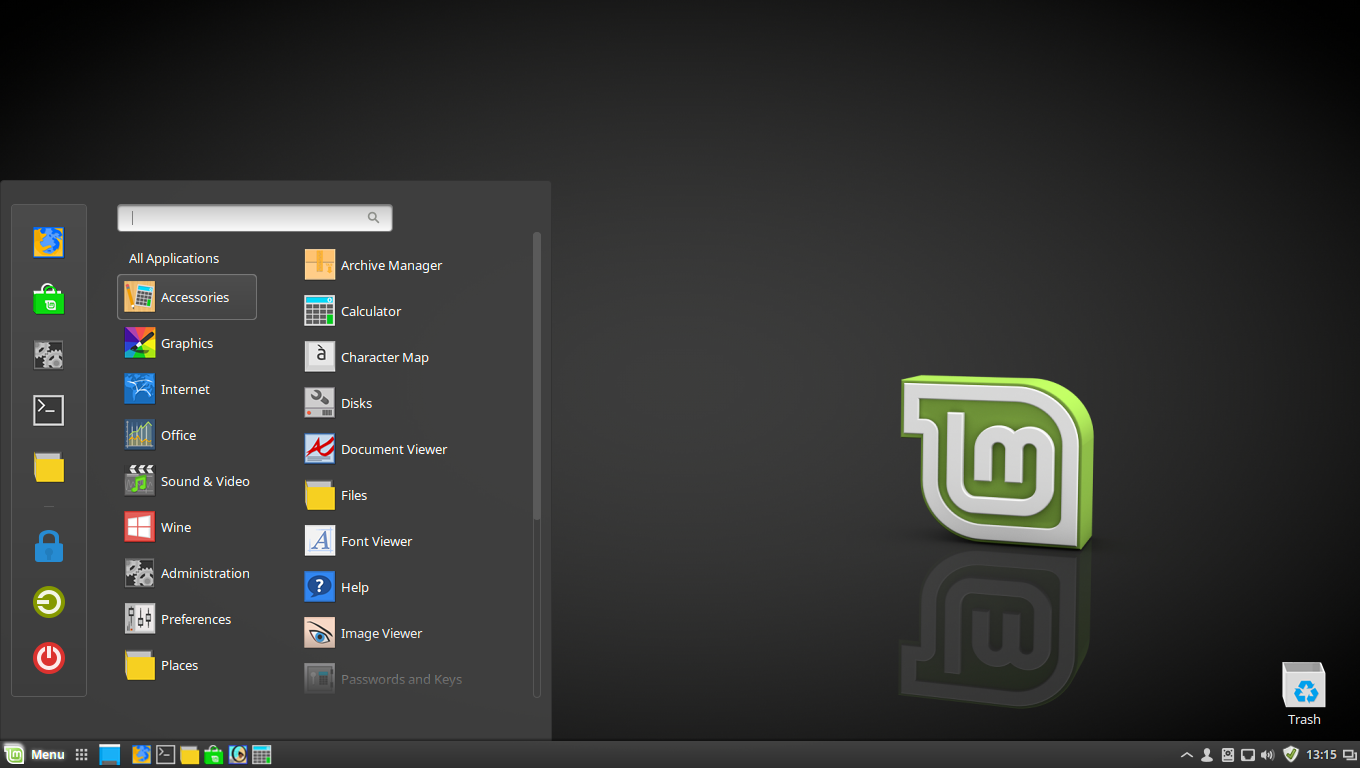Click the grid dots icon beside Menu

click(82, 755)
